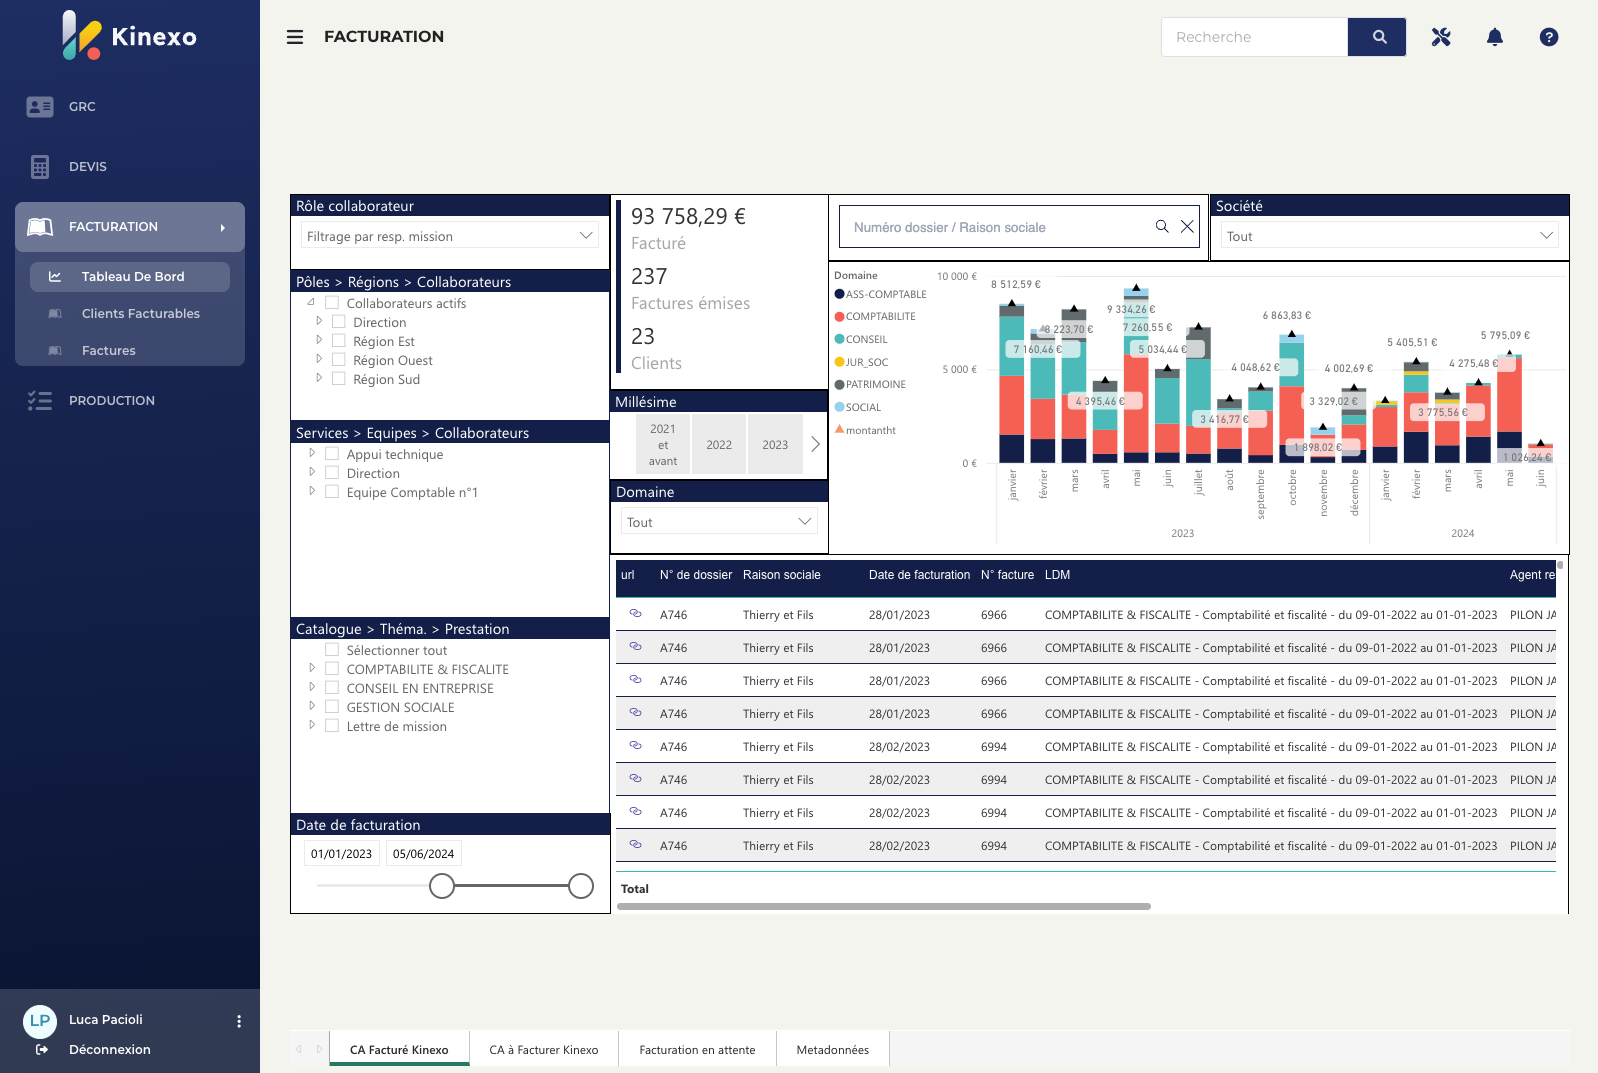Select the 2022 millésime button

(718, 445)
